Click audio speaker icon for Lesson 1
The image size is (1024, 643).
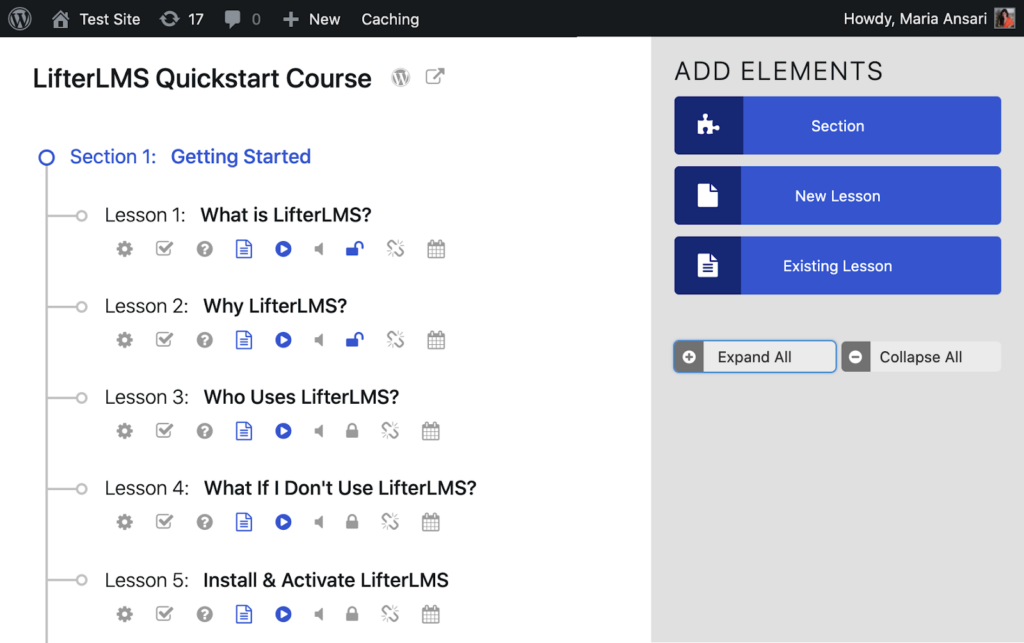pos(319,249)
